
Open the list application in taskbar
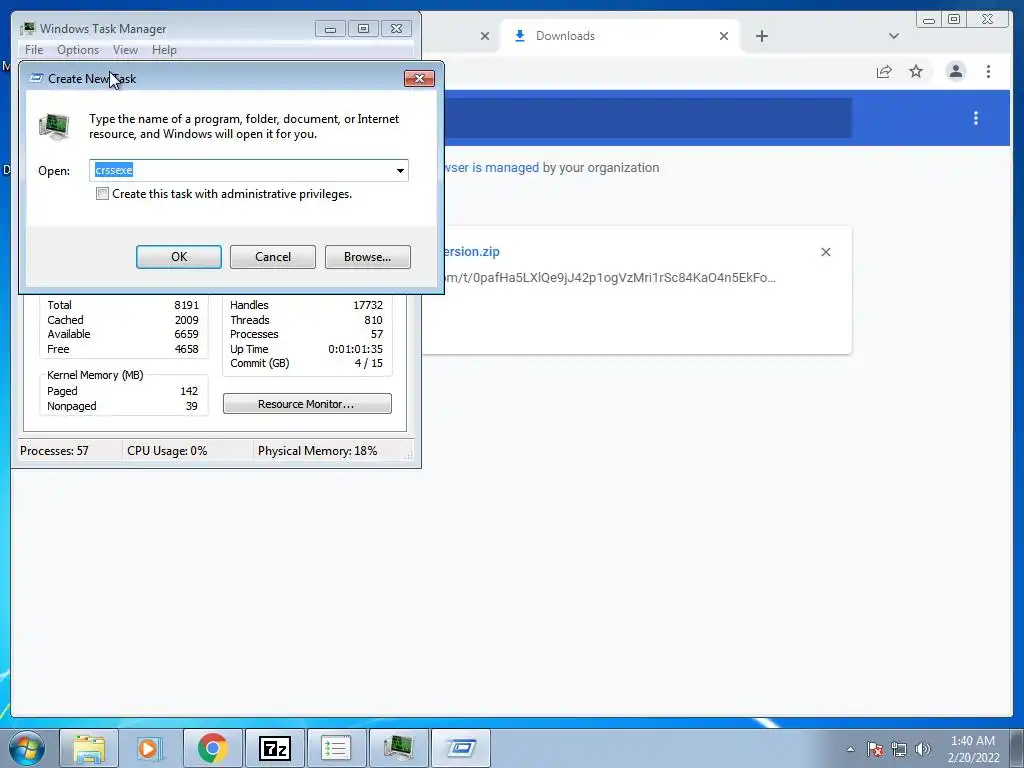pyautogui.click(x=336, y=748)
